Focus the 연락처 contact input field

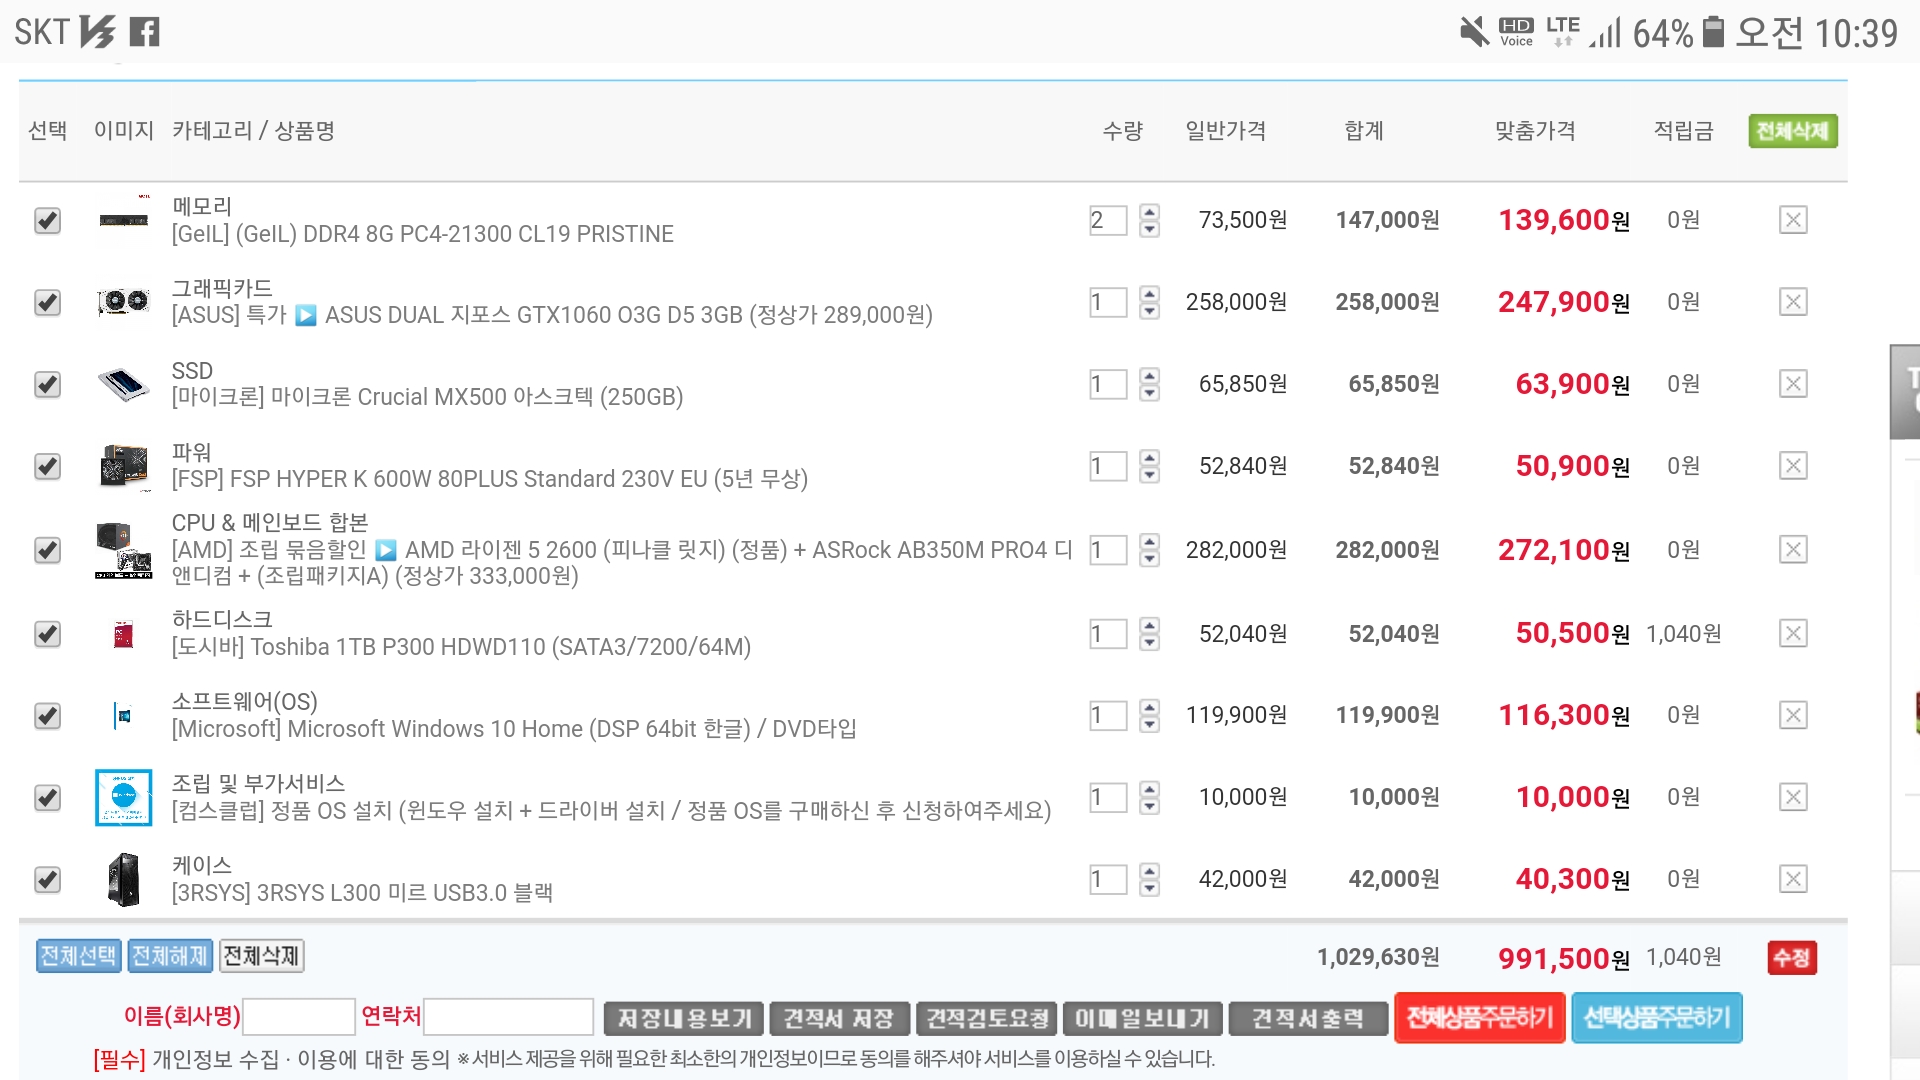(x=509, y=1017)
